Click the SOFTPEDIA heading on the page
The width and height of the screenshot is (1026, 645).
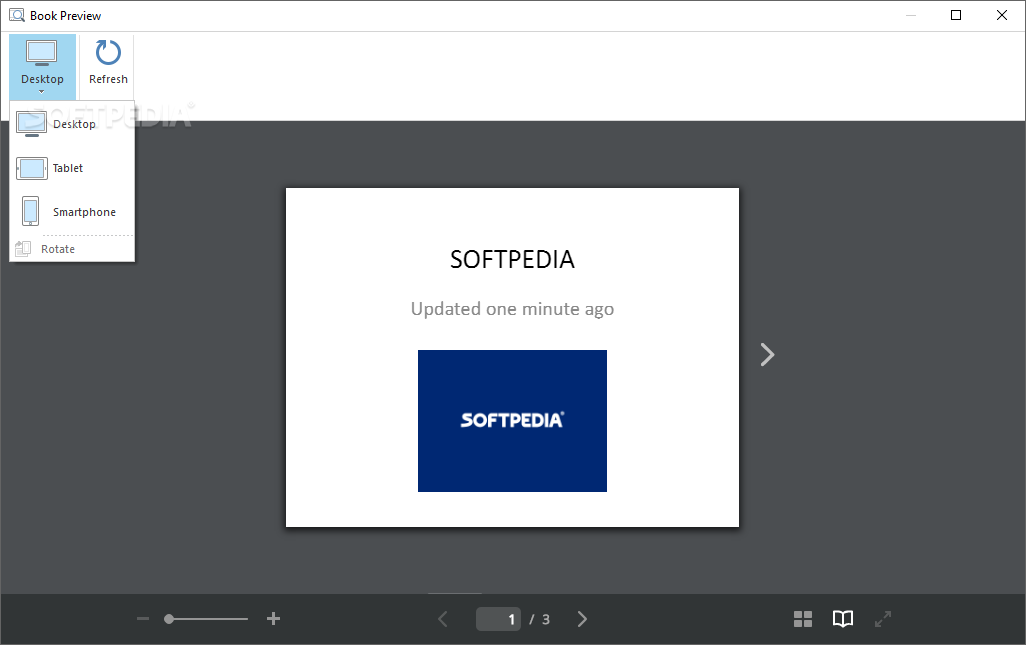click(x=512, y=260)
